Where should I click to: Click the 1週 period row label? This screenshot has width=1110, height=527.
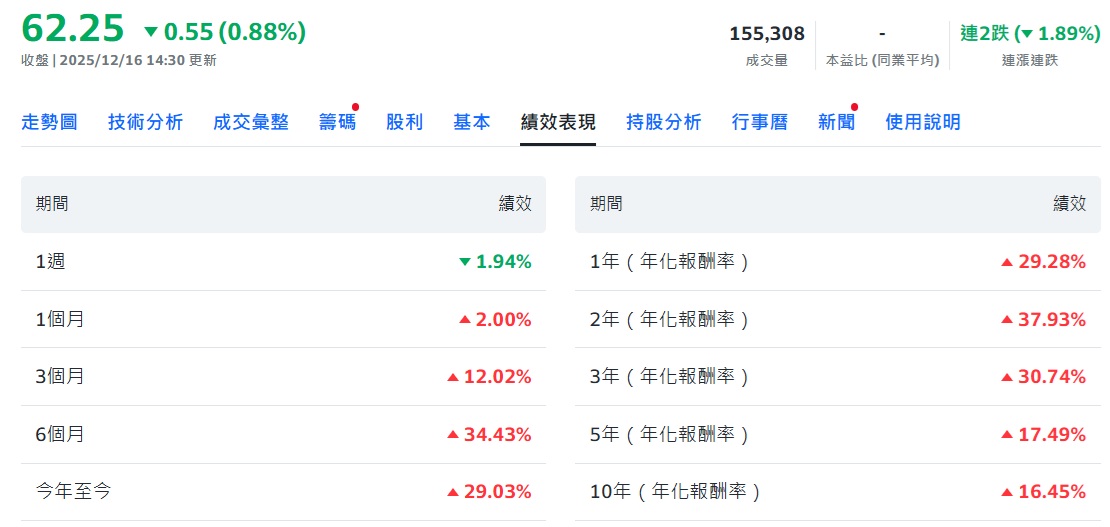[50, 262]
